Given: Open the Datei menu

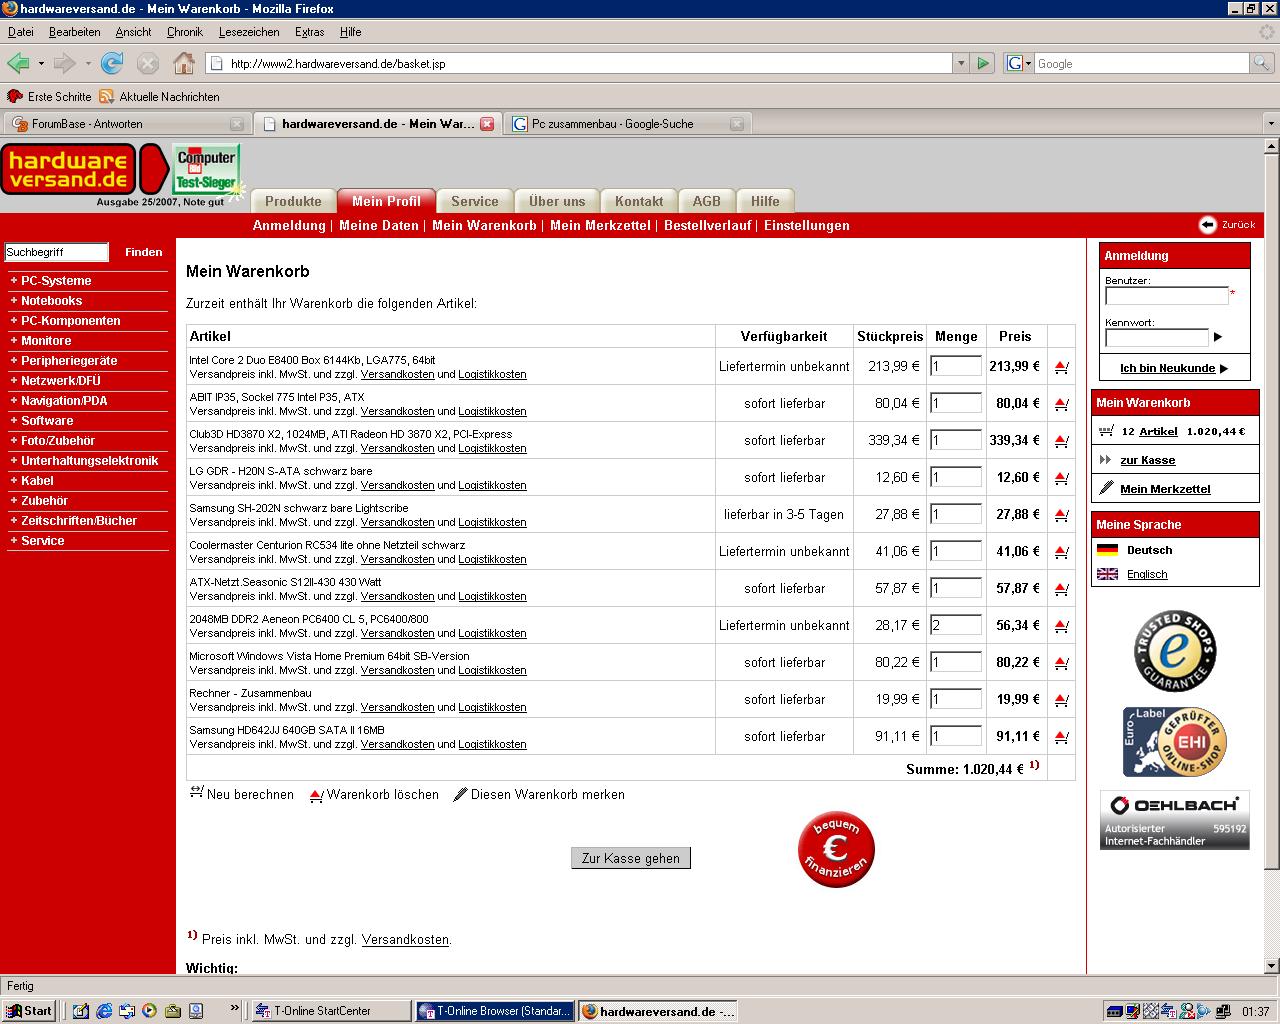Looking at the screenshot, I should coord(20,32).
